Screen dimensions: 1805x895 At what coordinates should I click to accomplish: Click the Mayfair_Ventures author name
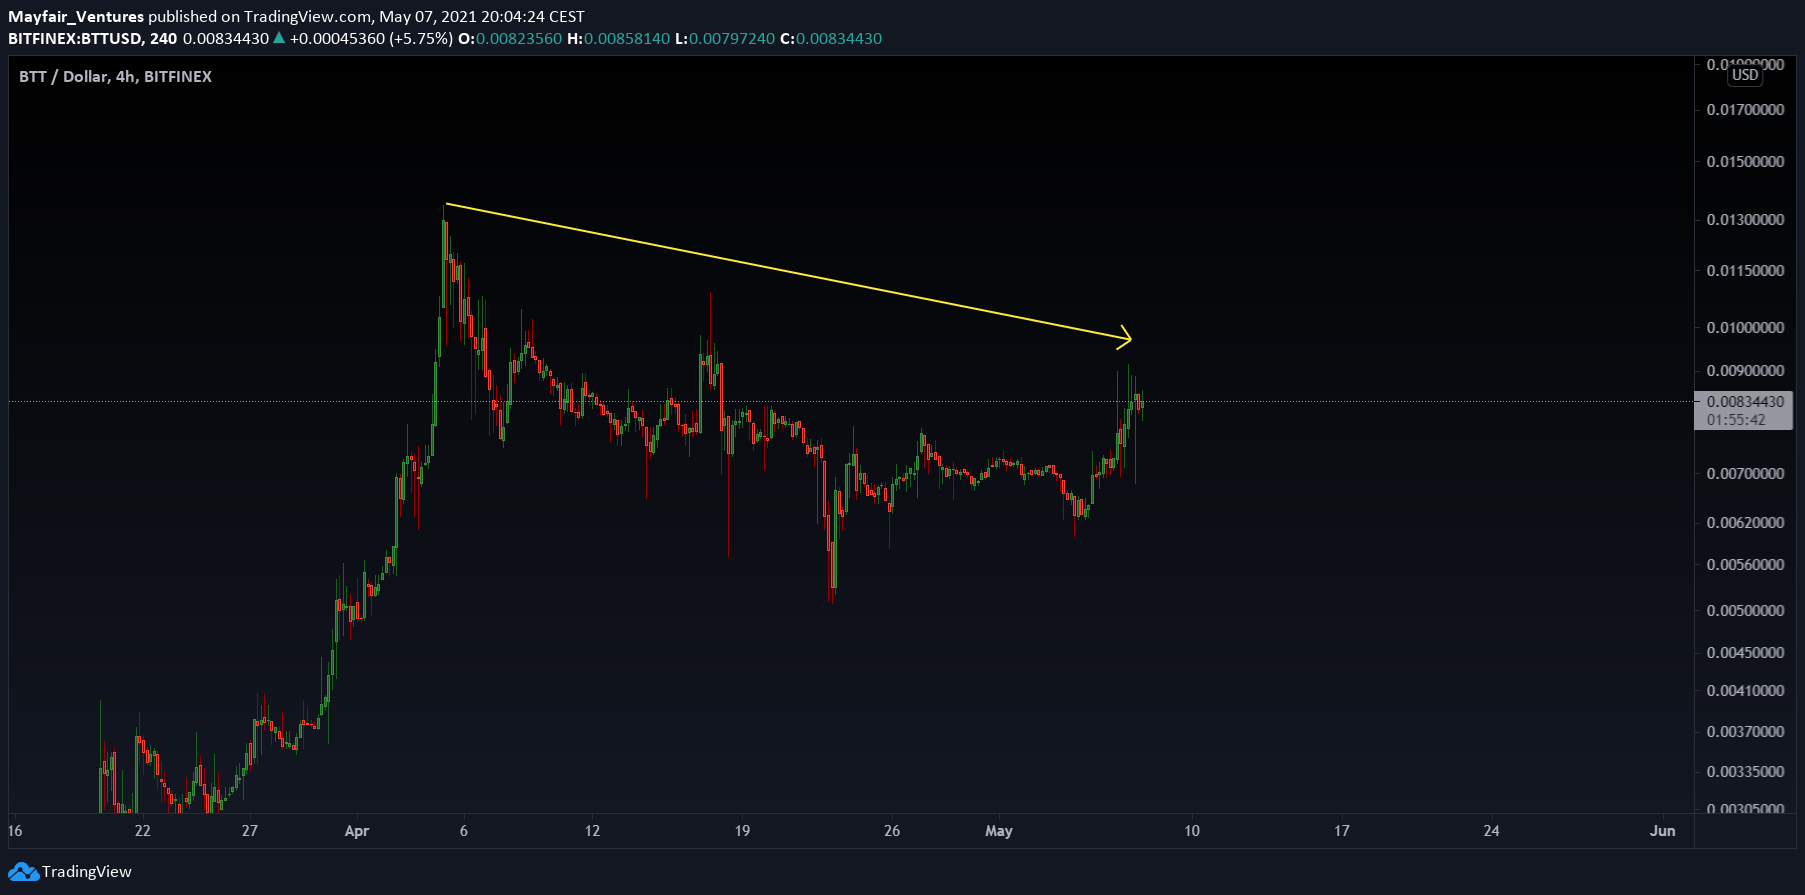(76, 16)
